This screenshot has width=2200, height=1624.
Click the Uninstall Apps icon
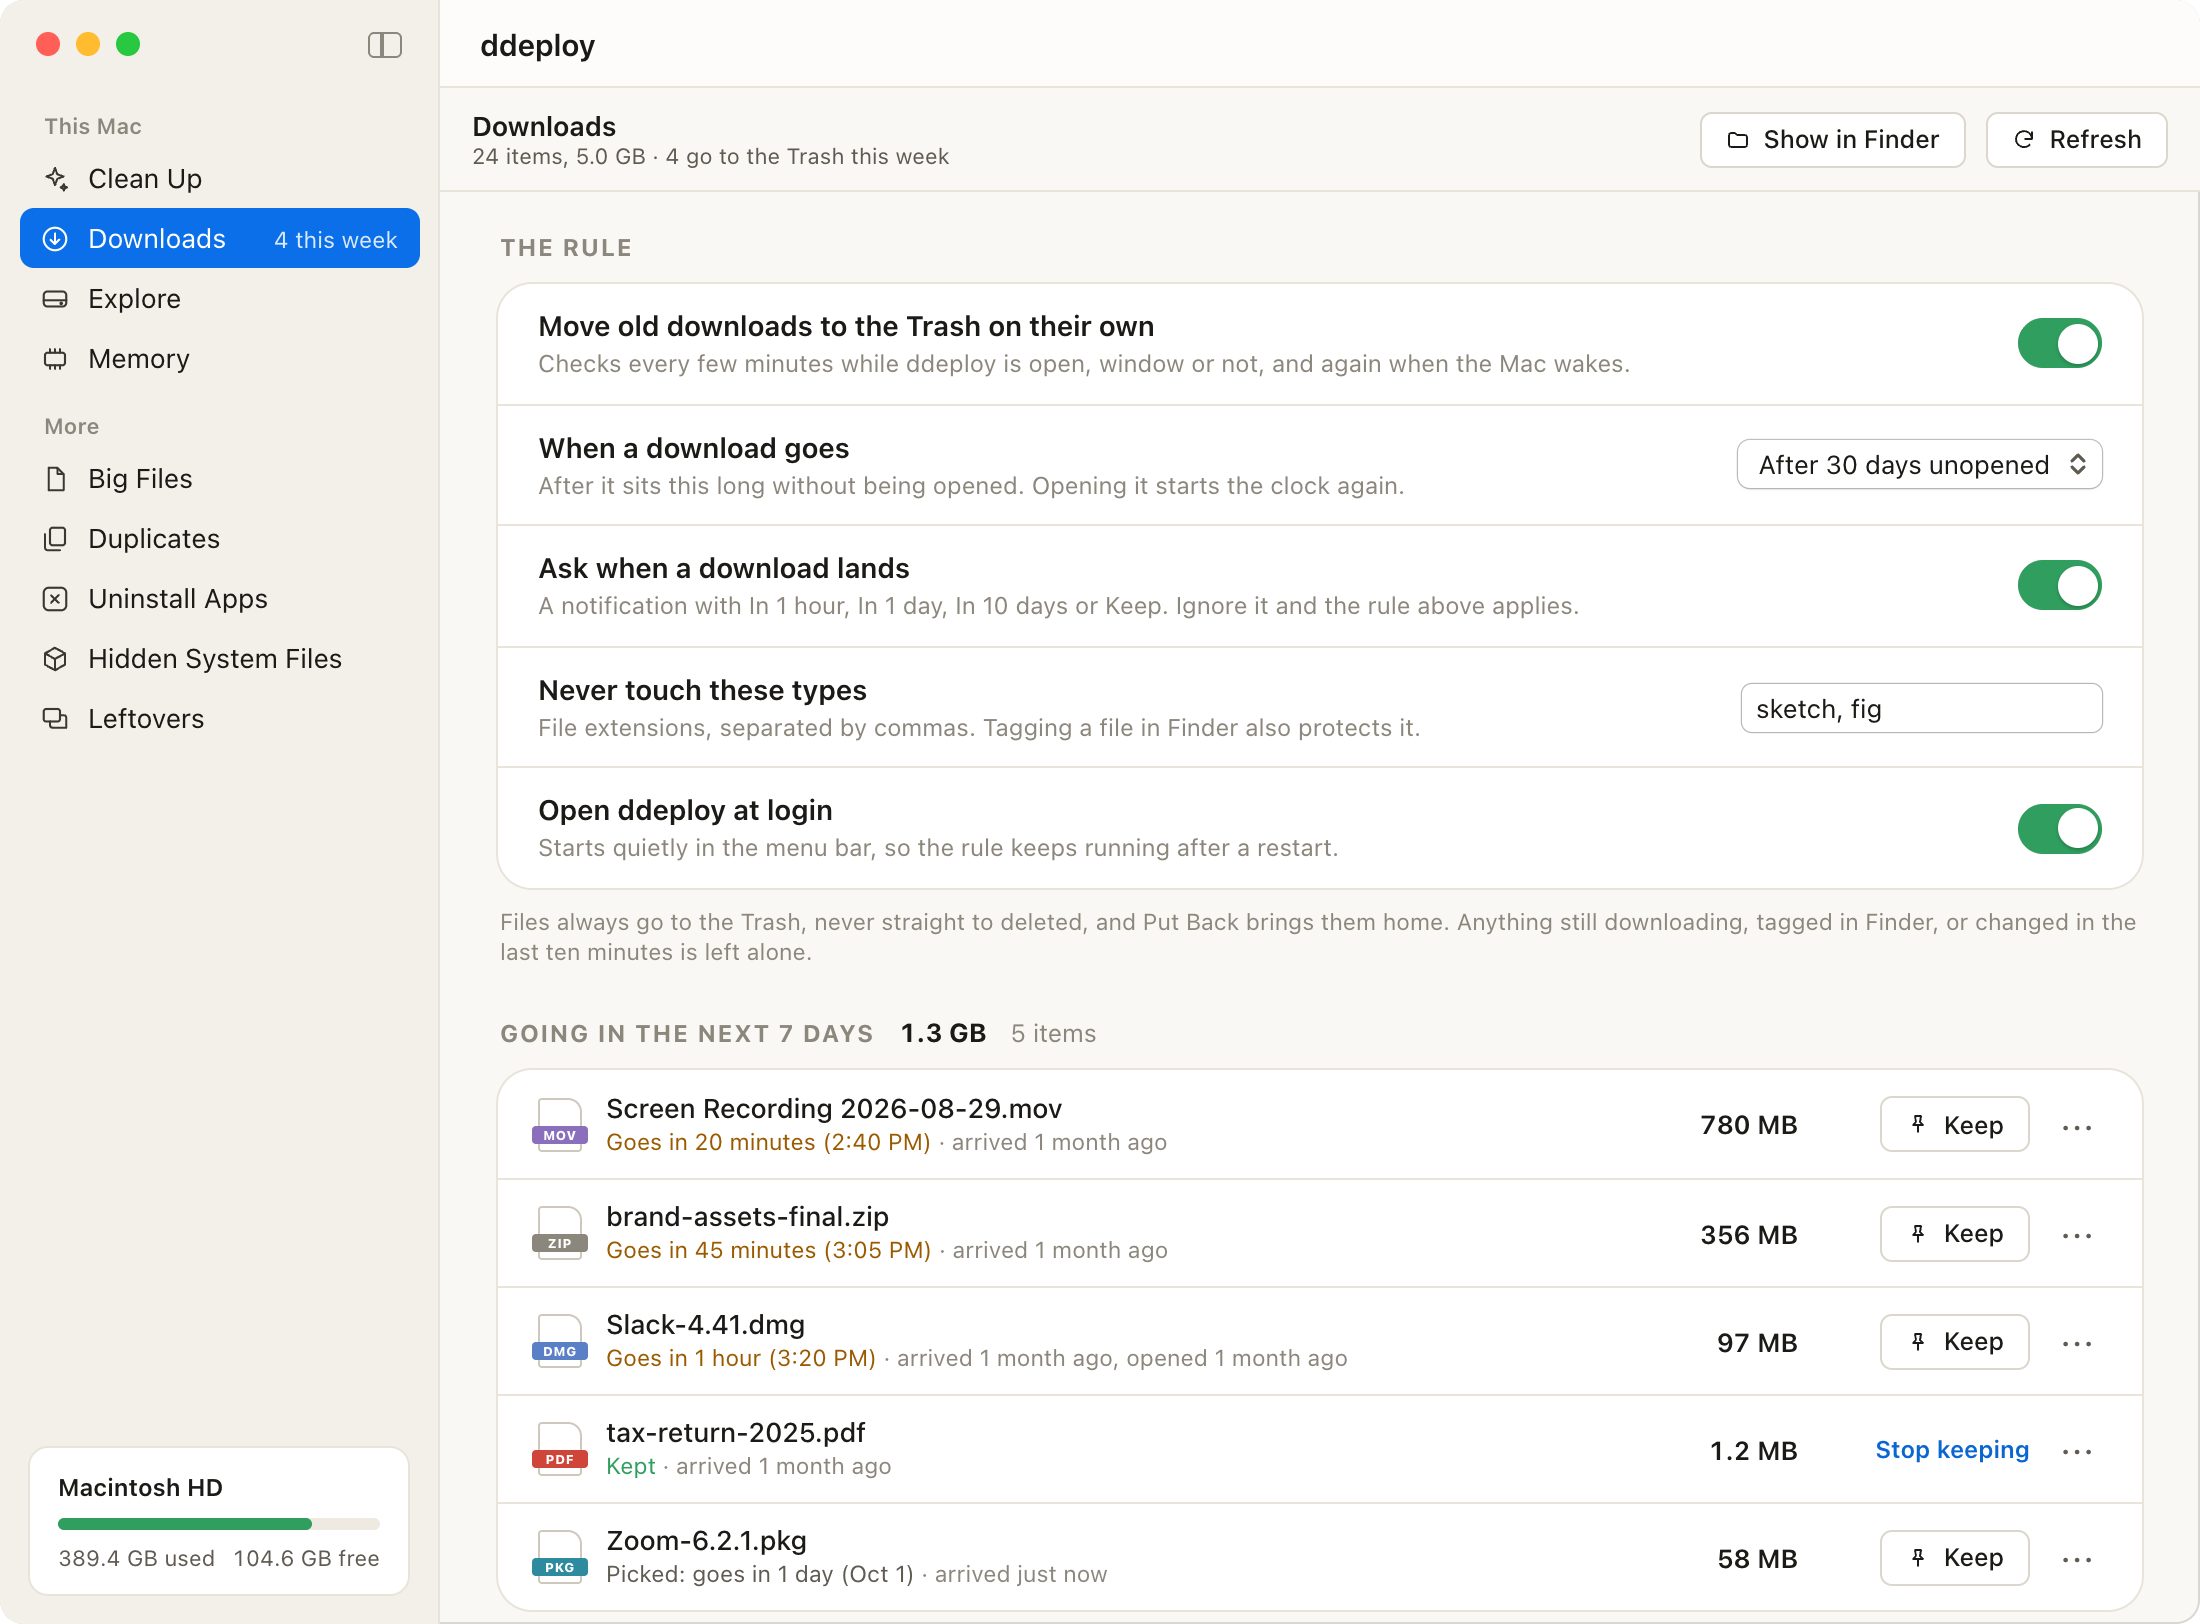[x=56, y=599]
